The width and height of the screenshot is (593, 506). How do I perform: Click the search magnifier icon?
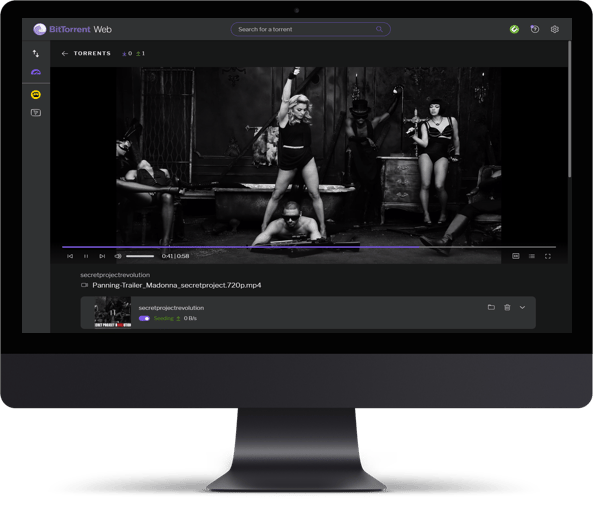(379, 29)
